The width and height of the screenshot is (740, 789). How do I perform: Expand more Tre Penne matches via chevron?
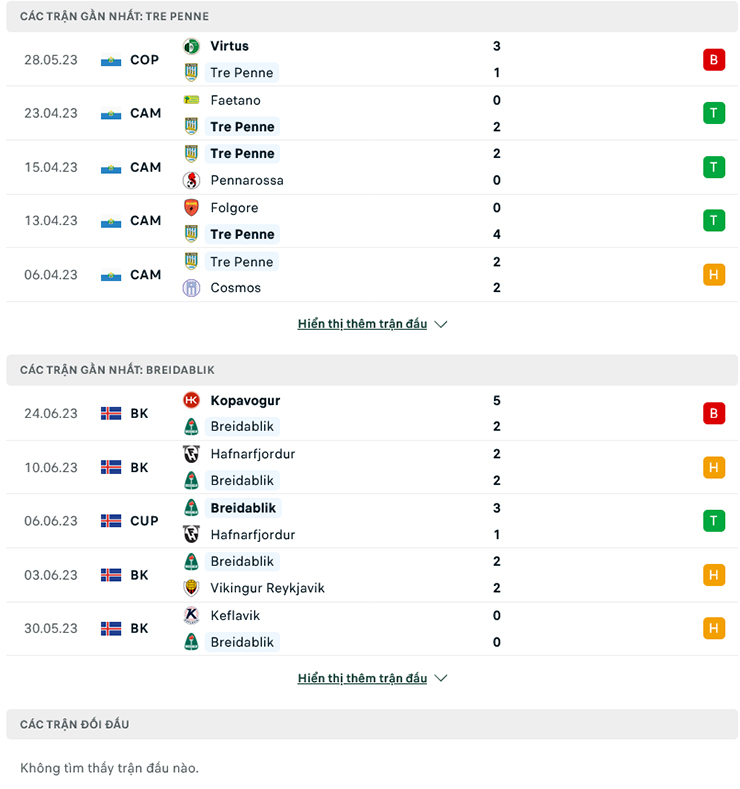441,324
